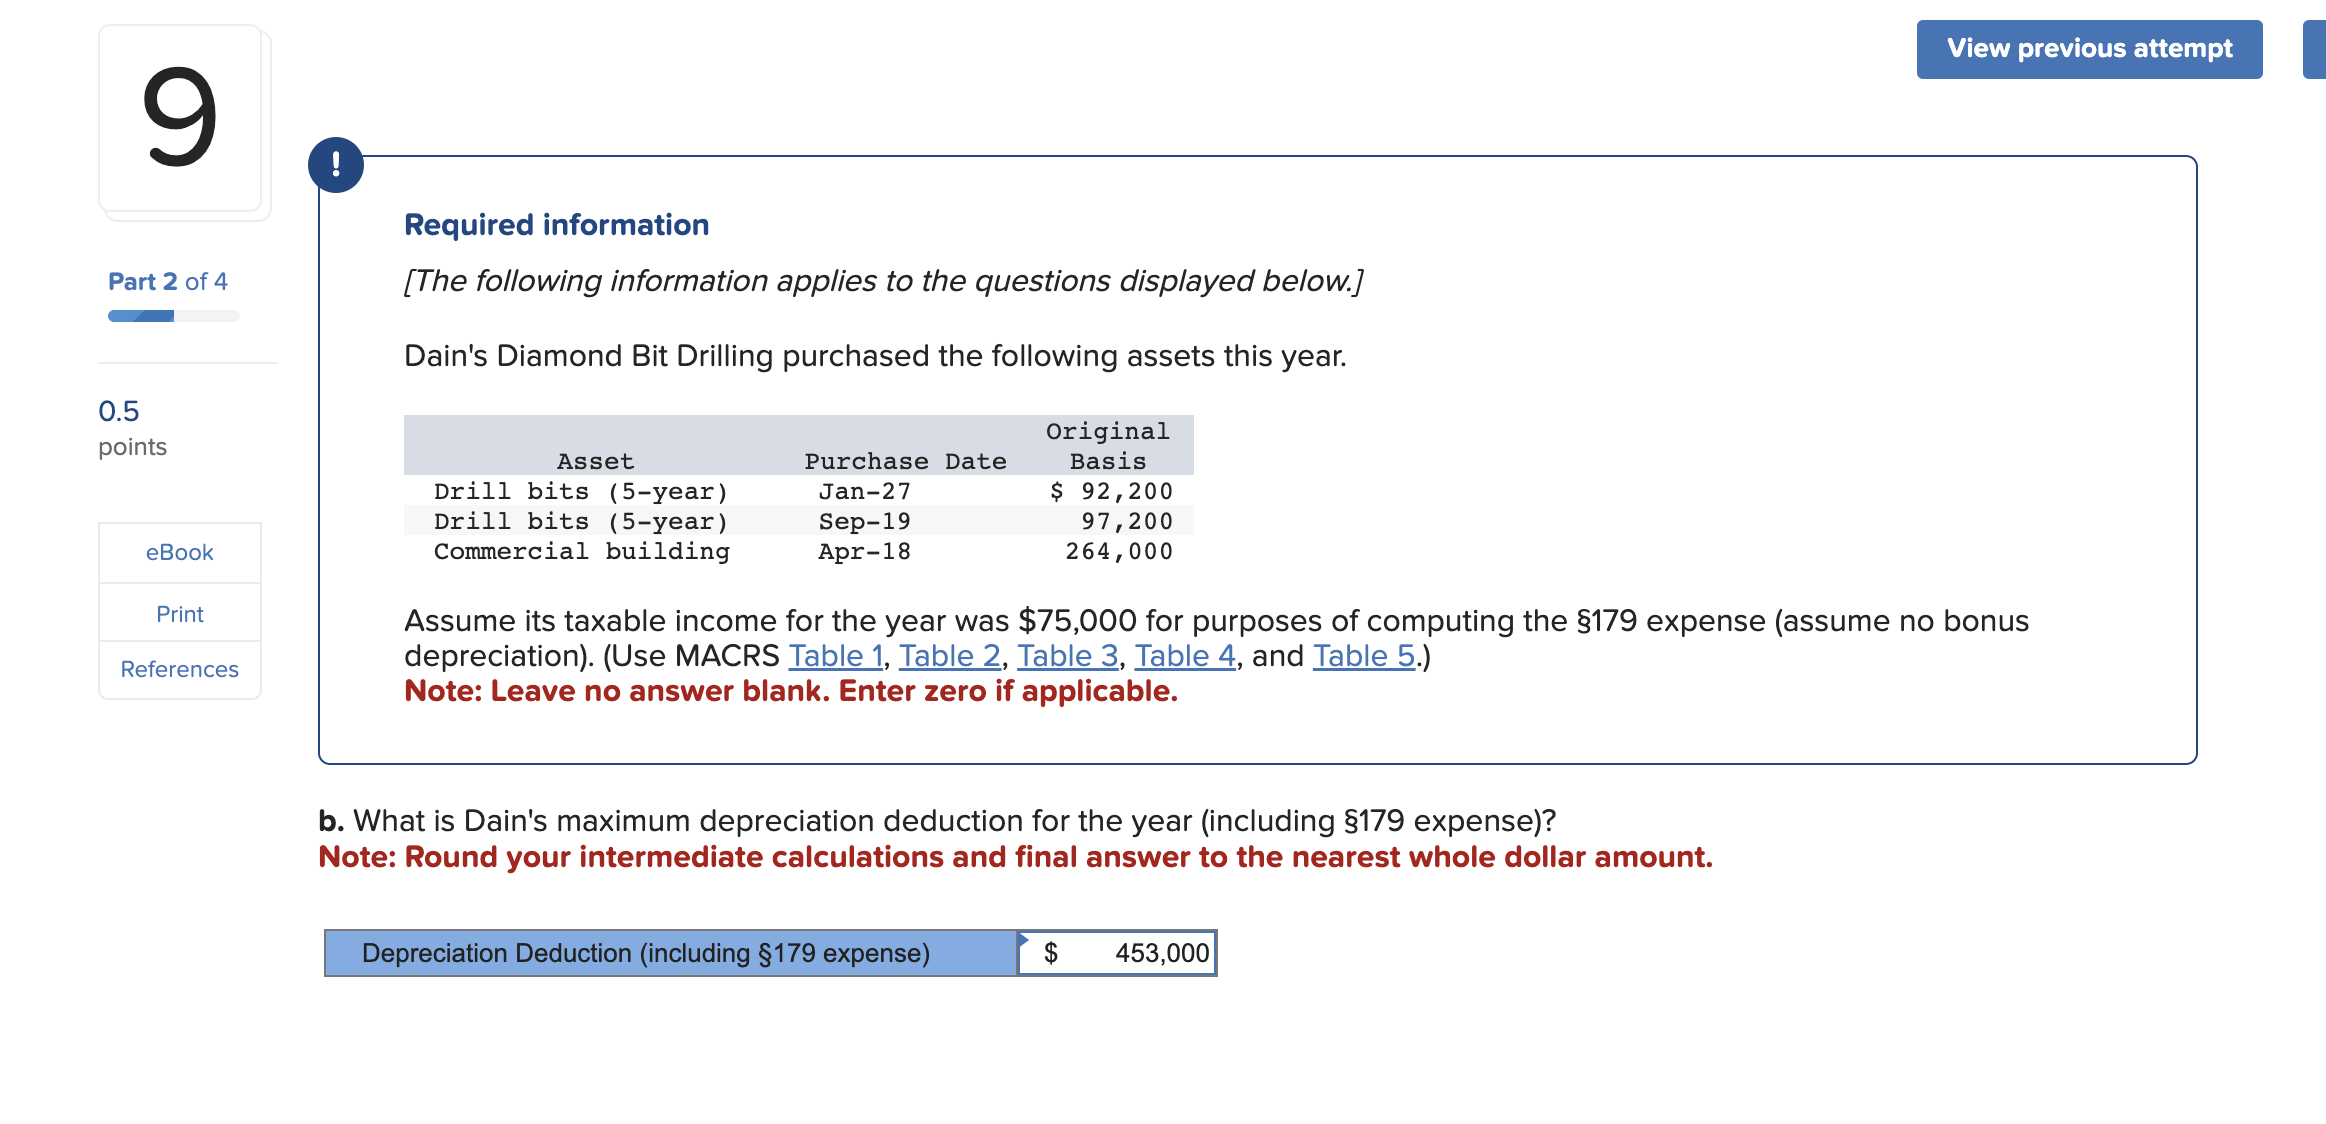Open Table 3 link

click(1066, 655)
